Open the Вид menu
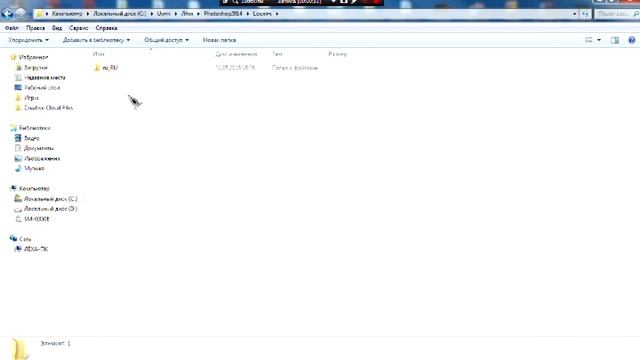The image size is (640, 360). click(57, 28)
